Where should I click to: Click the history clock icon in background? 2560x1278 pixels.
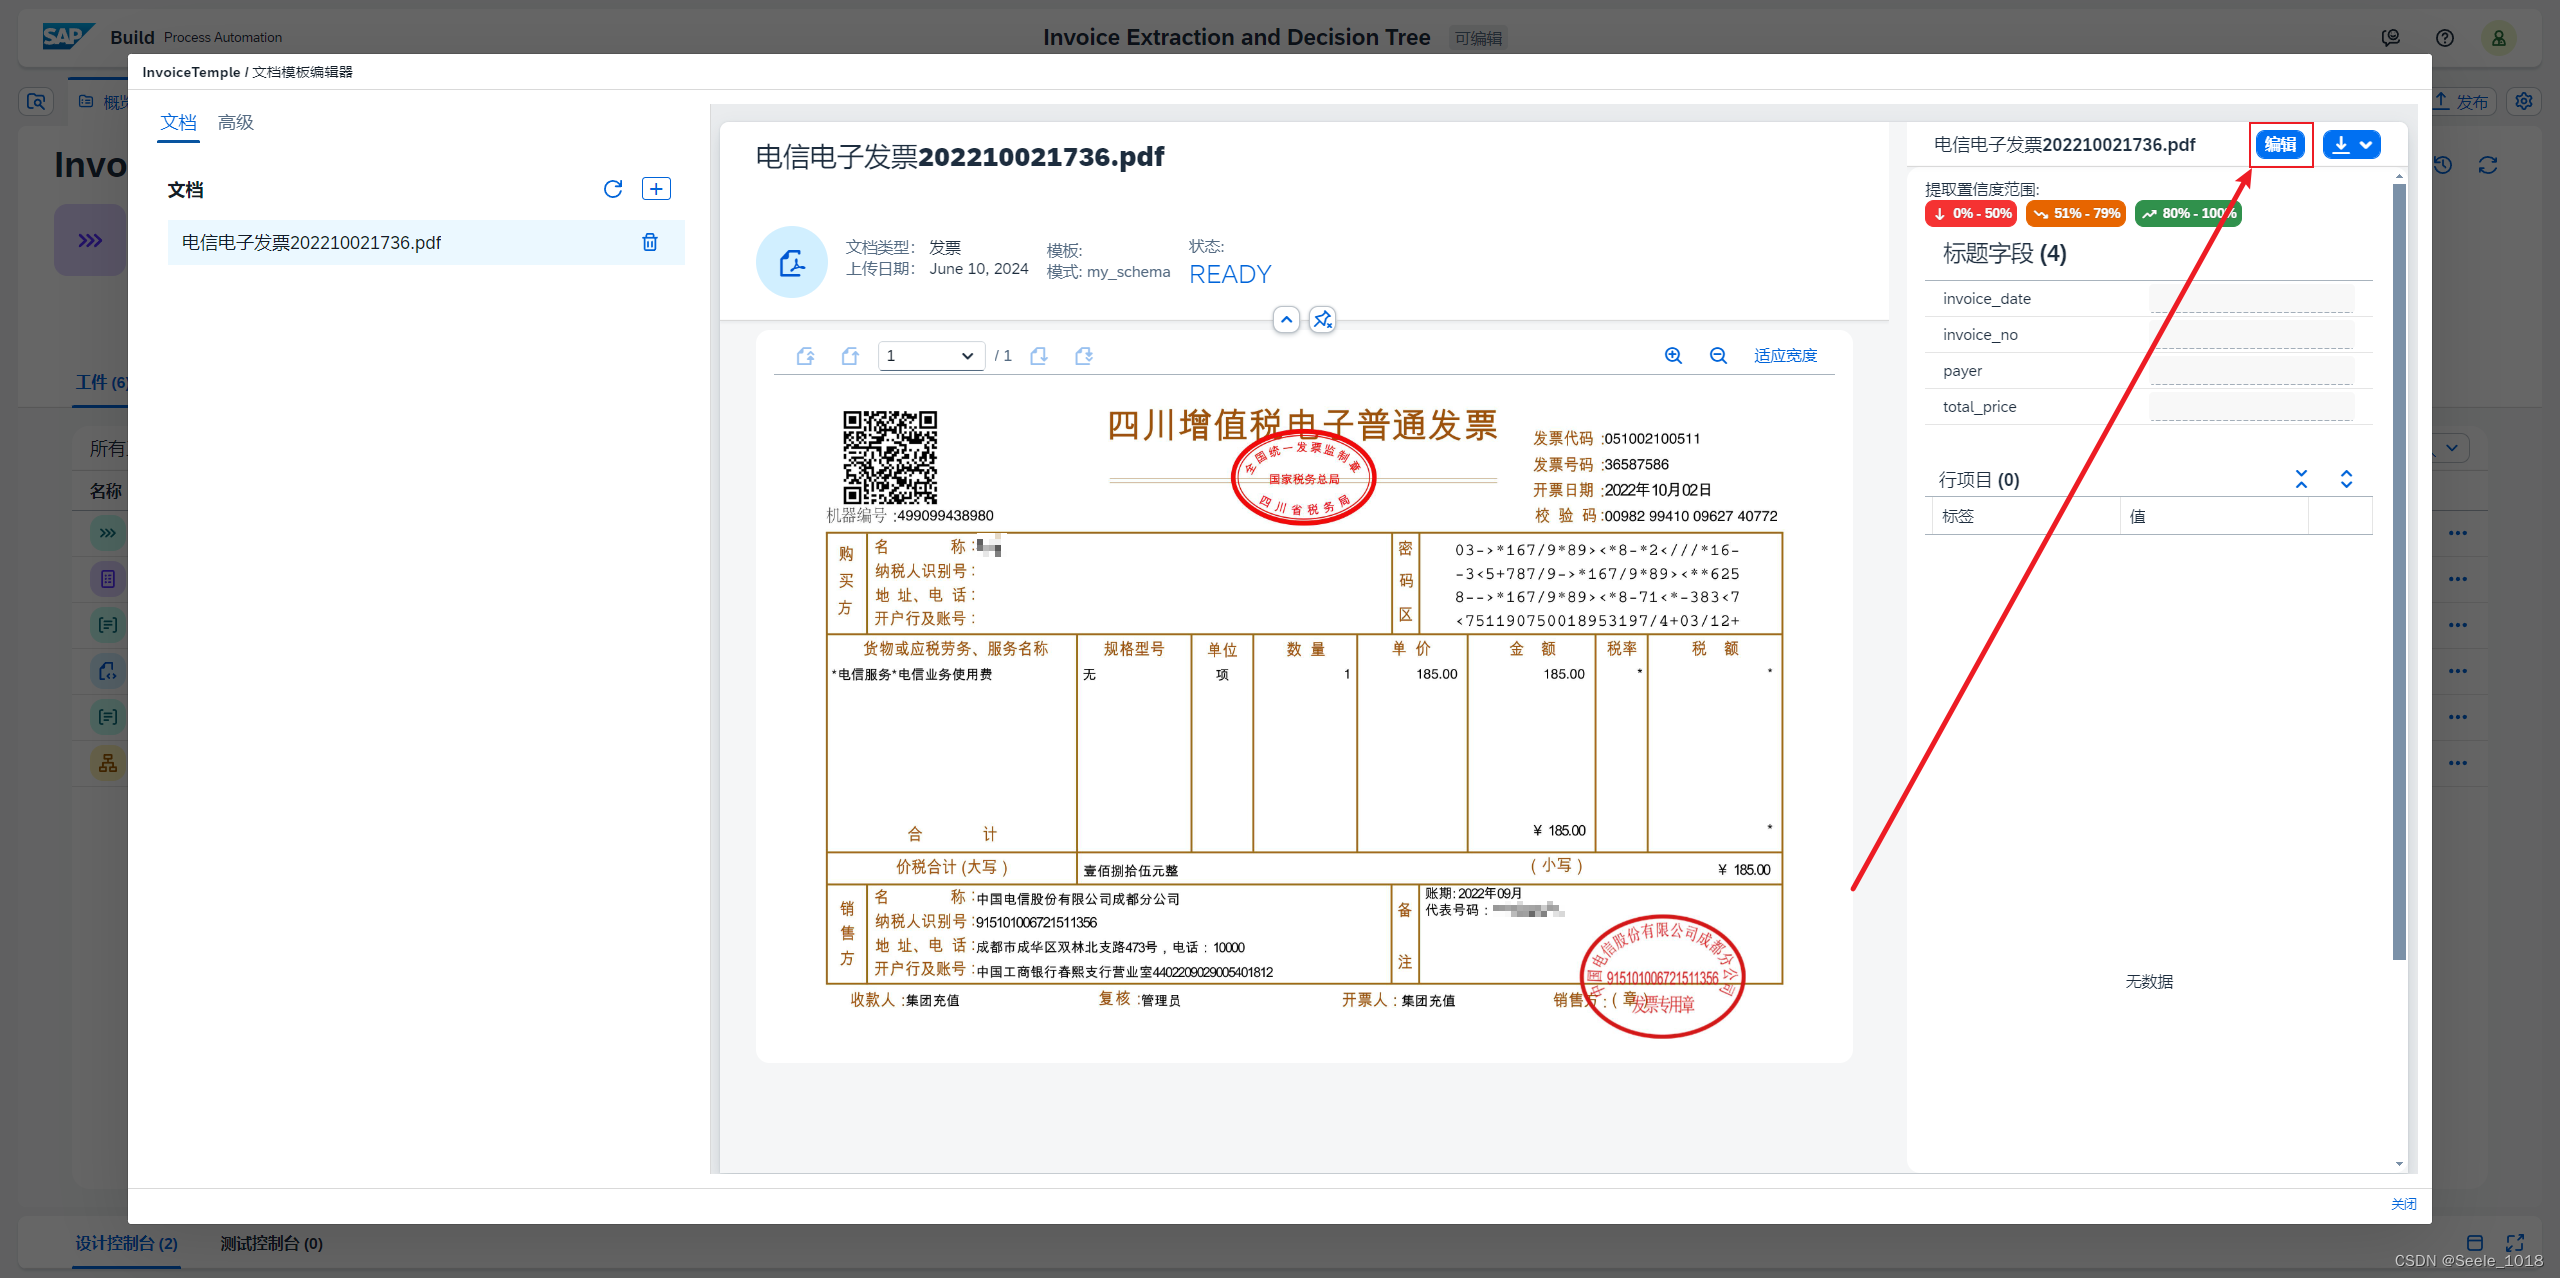(x=2443, y=165)
